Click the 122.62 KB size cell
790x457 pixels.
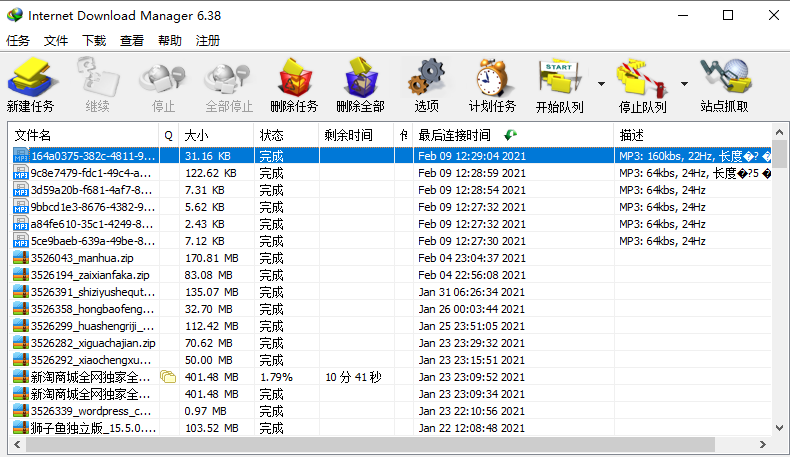[211, 173]
